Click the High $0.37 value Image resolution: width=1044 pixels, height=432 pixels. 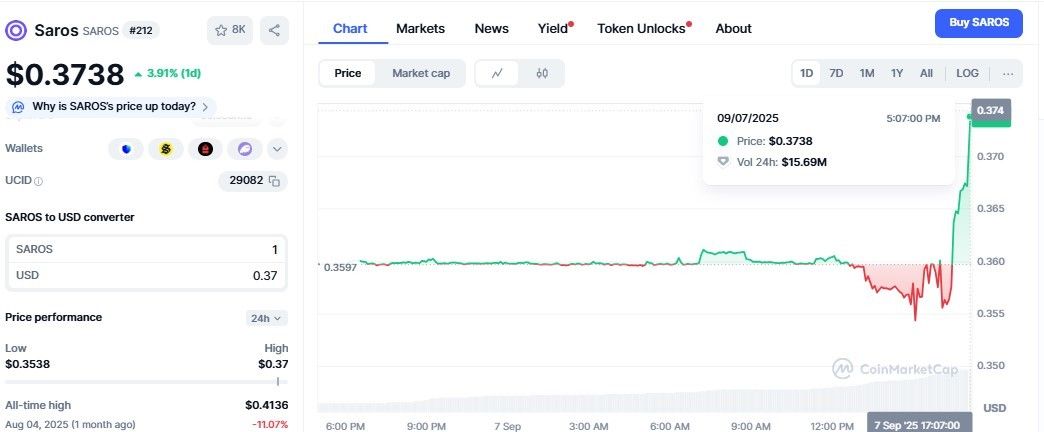coord(273,365)
